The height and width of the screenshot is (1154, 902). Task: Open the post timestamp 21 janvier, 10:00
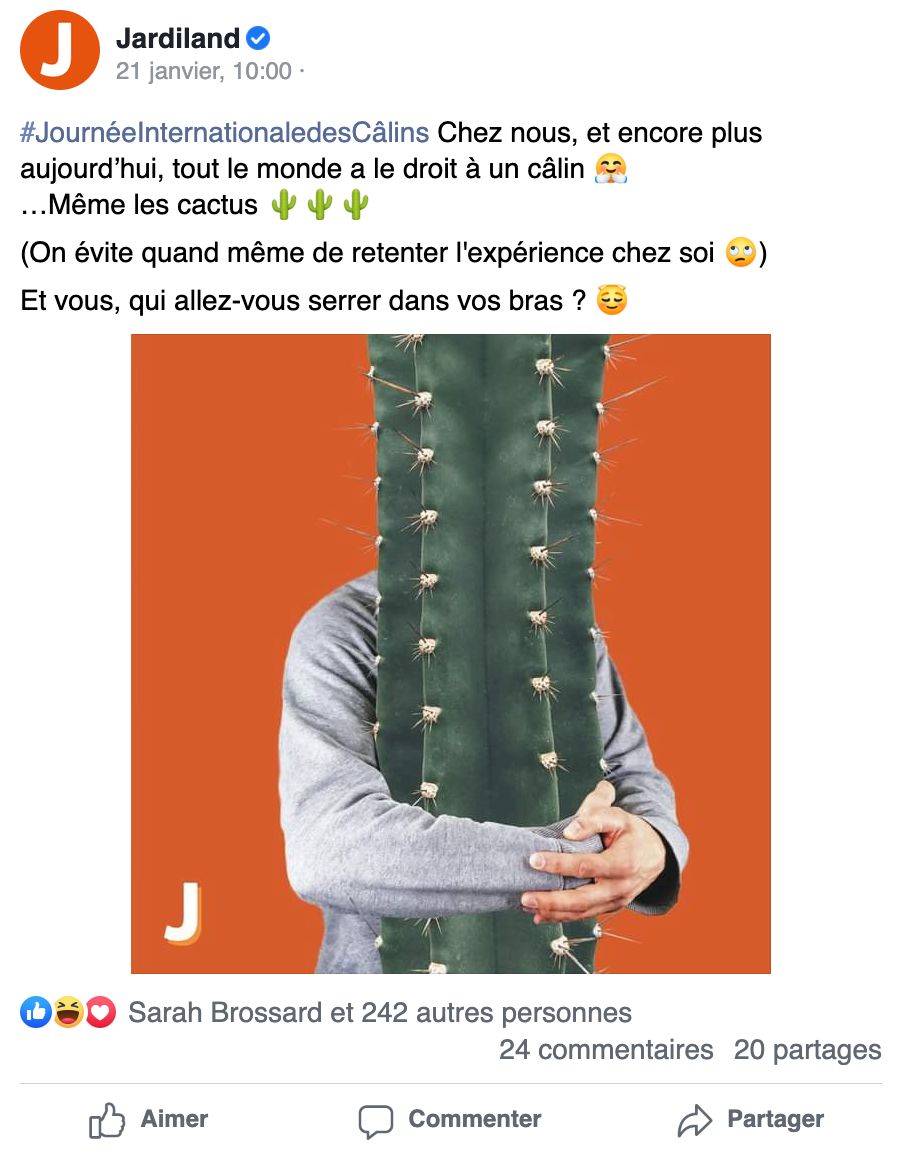pyautogui.click(x=204, y=71)
